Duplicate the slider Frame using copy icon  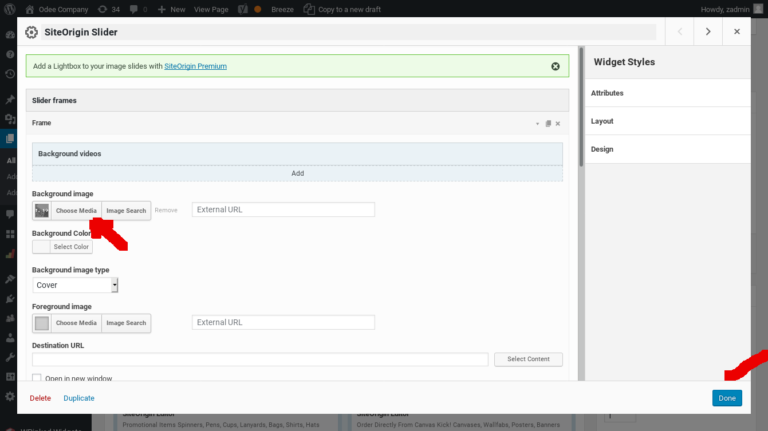[x=547, y=124]
